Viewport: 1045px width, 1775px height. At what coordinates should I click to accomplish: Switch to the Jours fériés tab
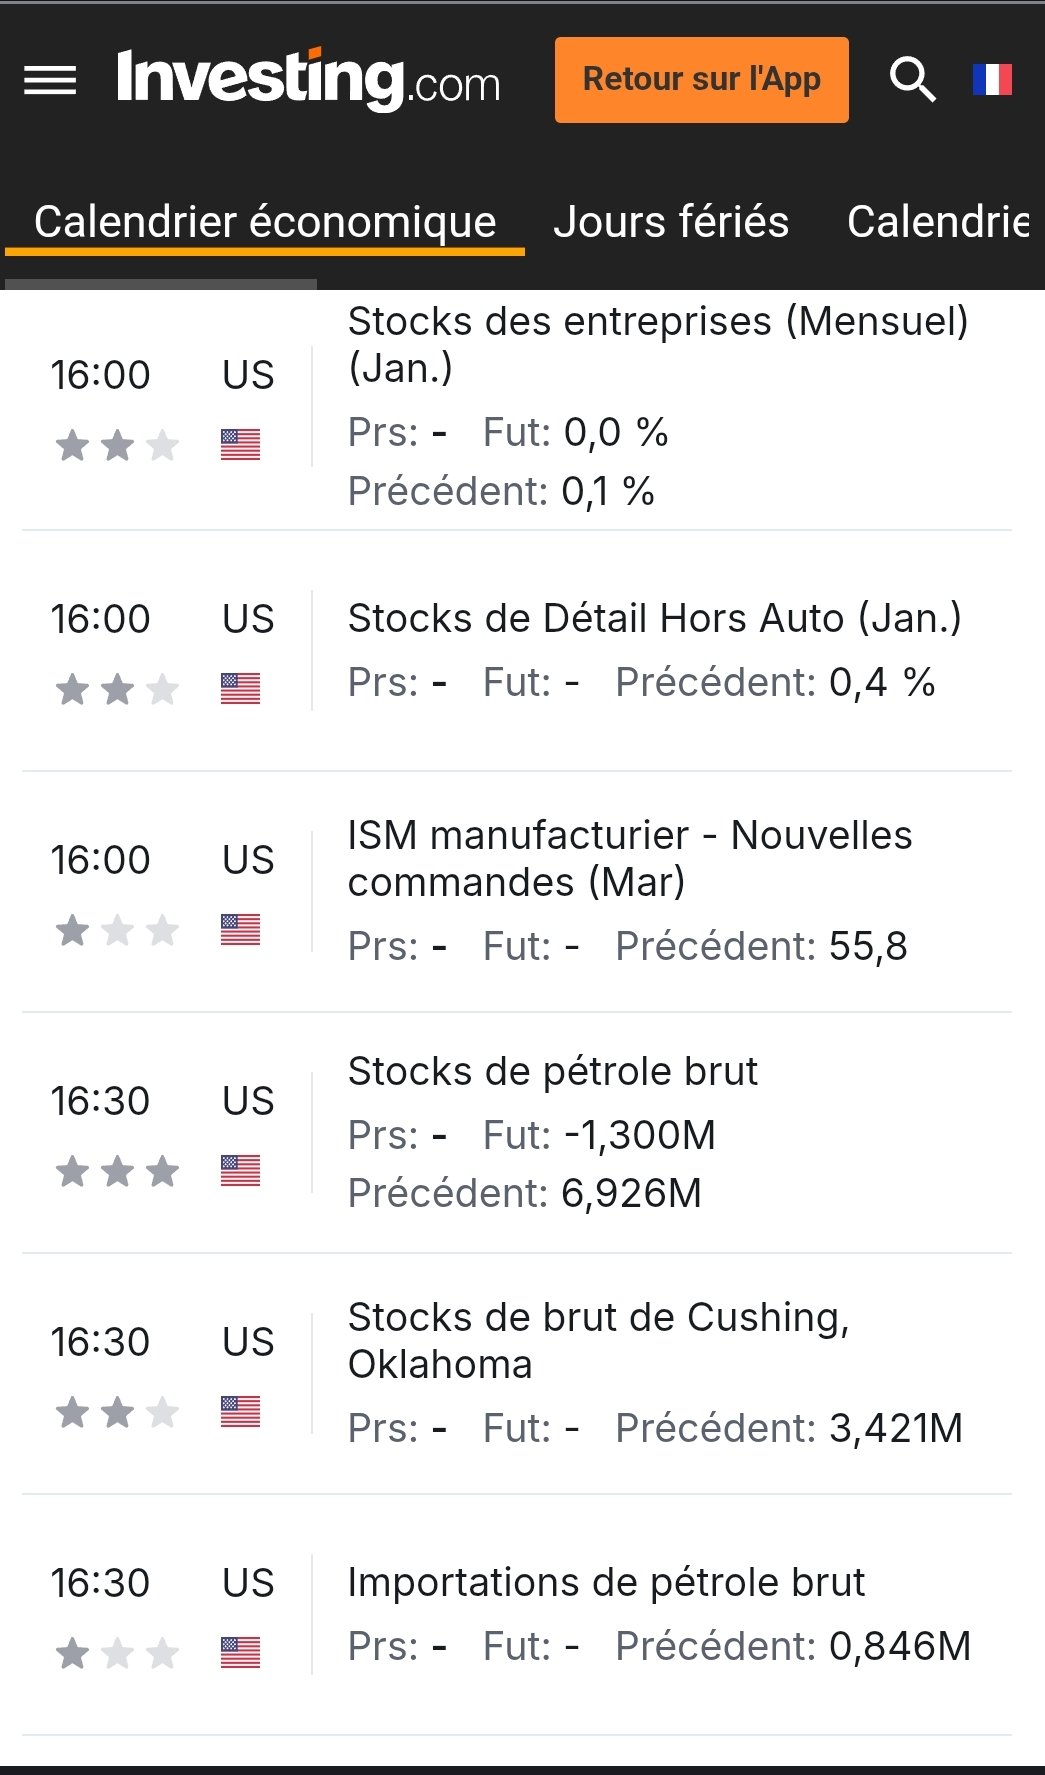click(671, 222)
